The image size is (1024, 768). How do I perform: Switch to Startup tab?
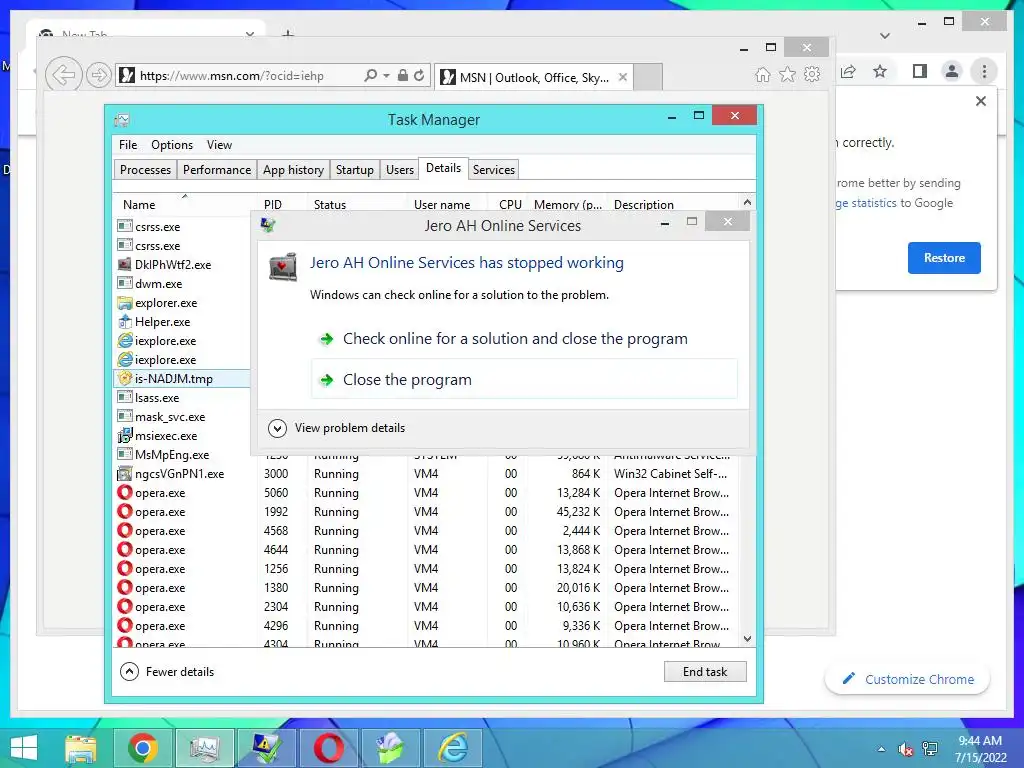355,170
